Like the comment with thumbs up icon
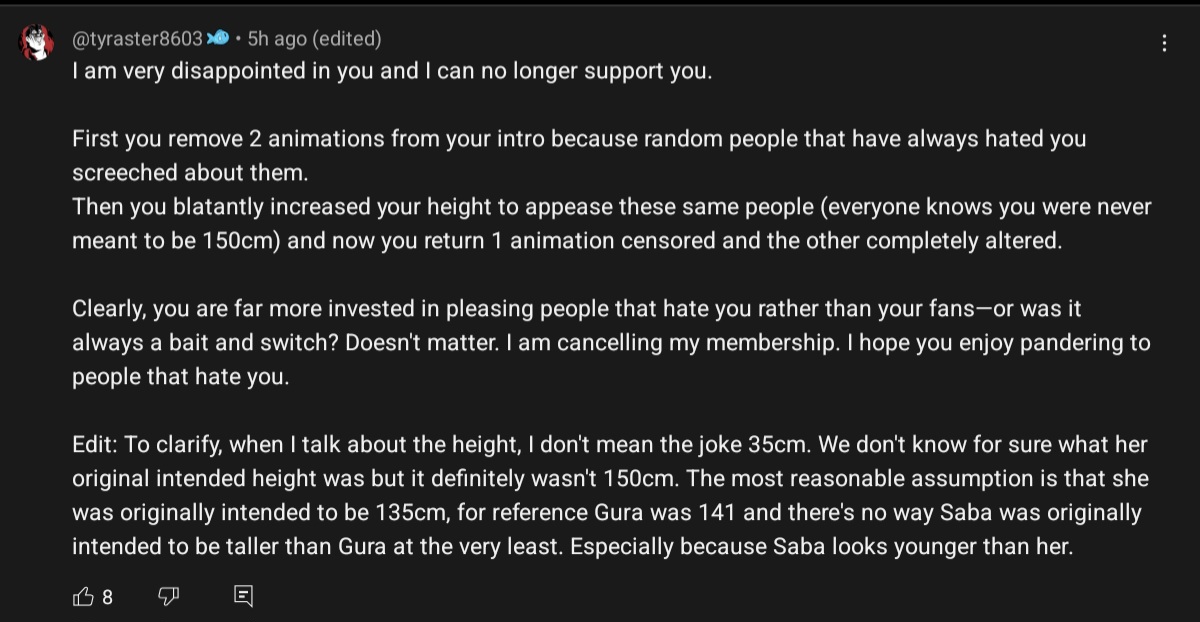Screen dimensions: 1200x622 click(83, 597)
